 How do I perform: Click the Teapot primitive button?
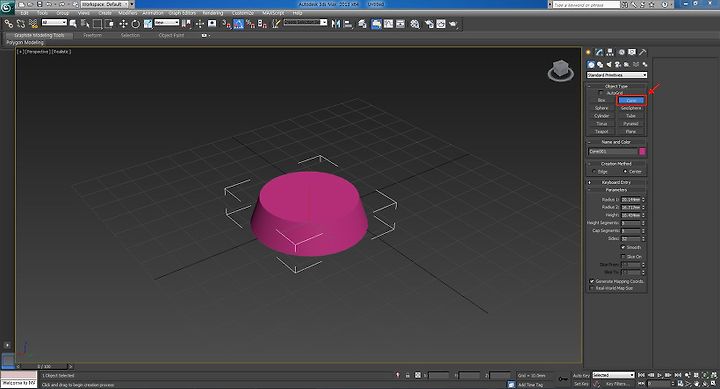(602, 132)
